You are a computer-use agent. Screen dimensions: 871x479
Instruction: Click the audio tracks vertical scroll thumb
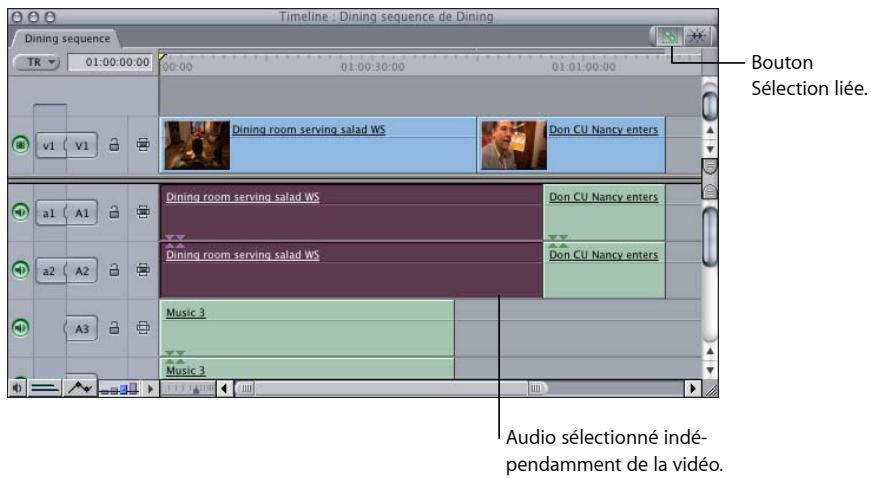coord(709,237)
